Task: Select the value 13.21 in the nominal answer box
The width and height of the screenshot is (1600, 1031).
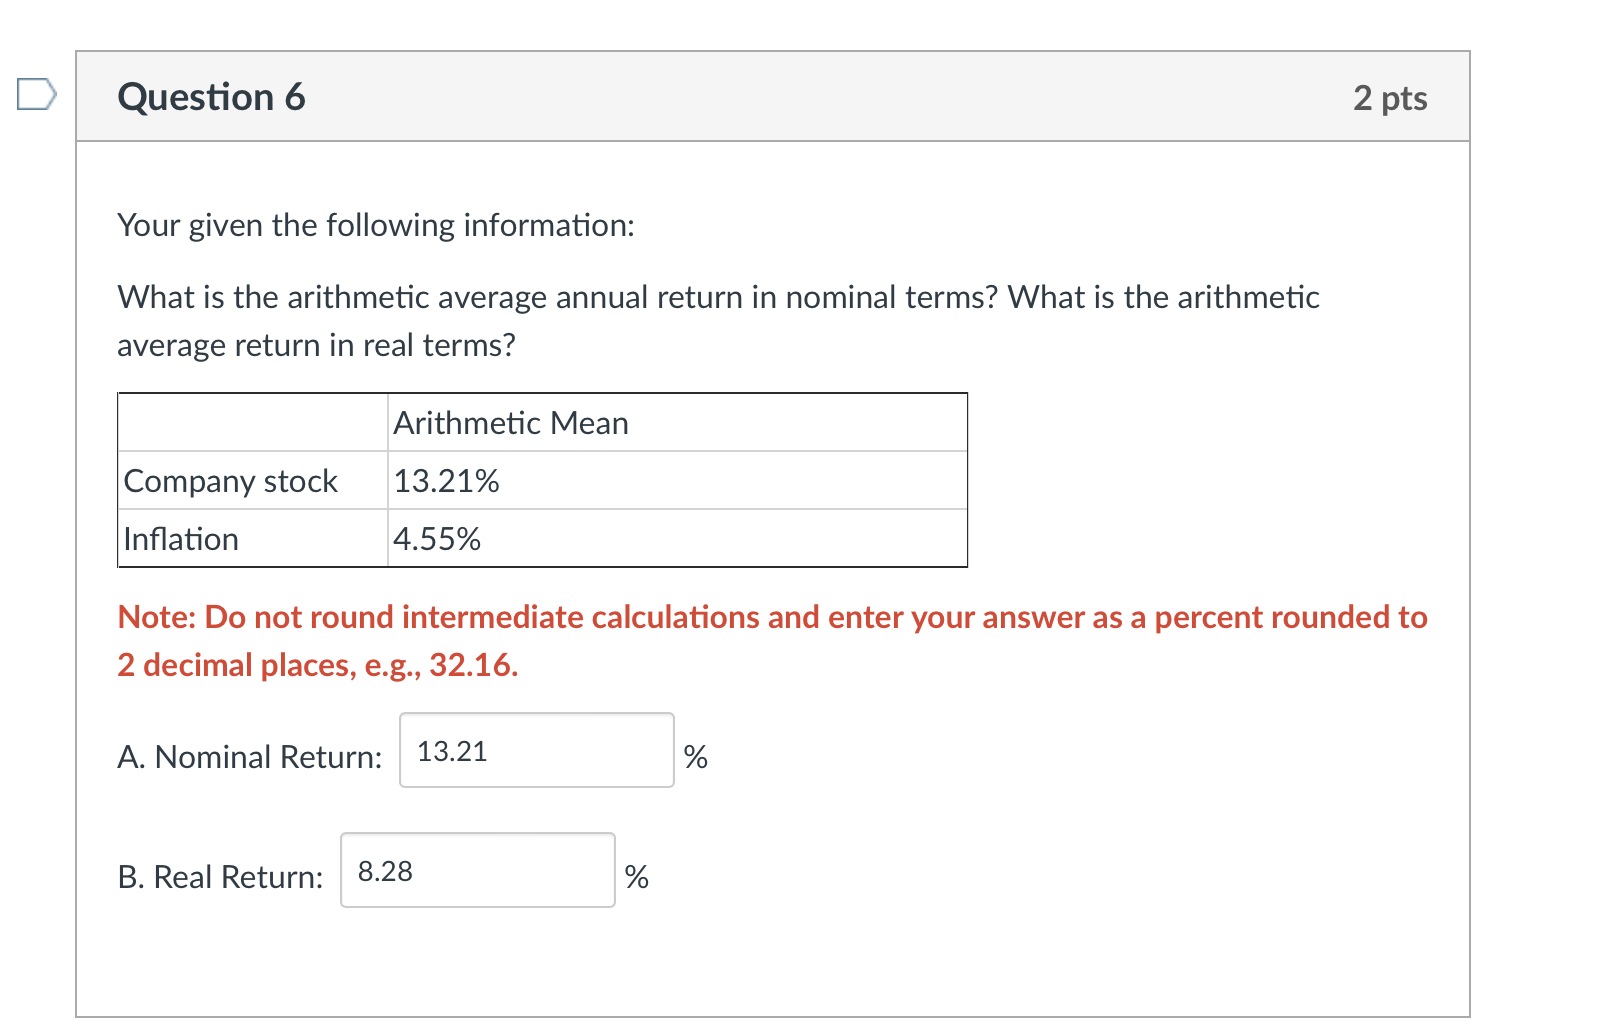Action: (451, 751)
